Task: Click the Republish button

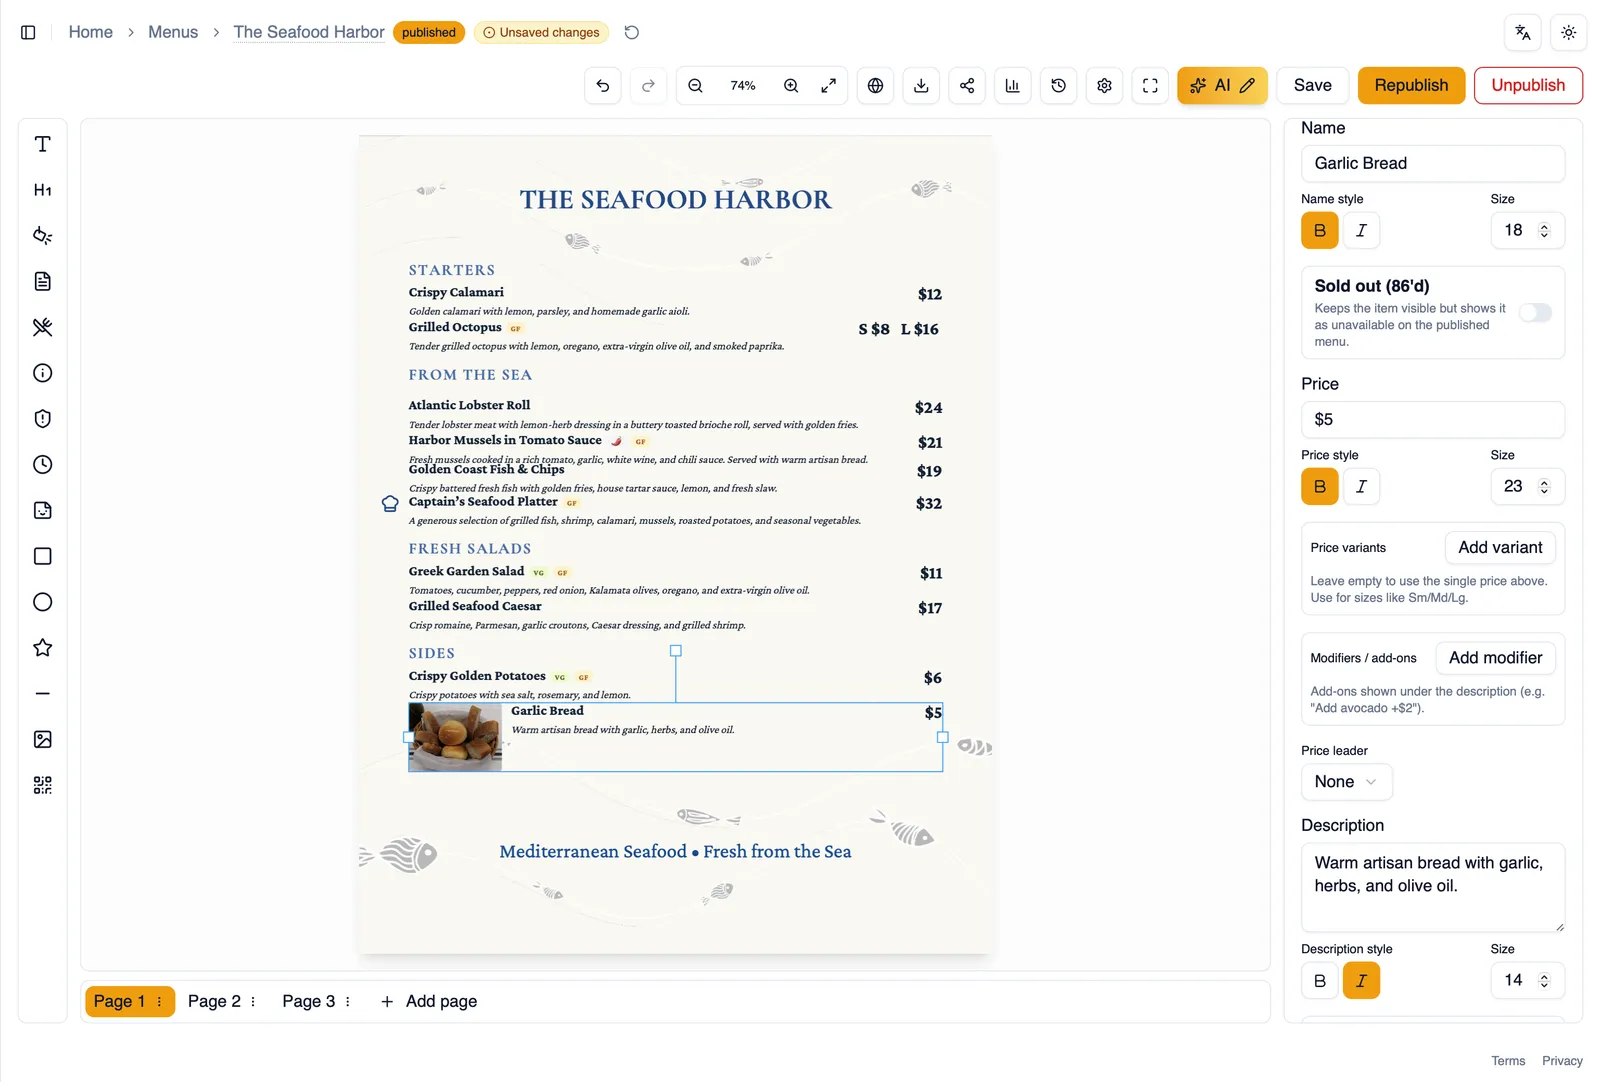Action: [1411, 86]
